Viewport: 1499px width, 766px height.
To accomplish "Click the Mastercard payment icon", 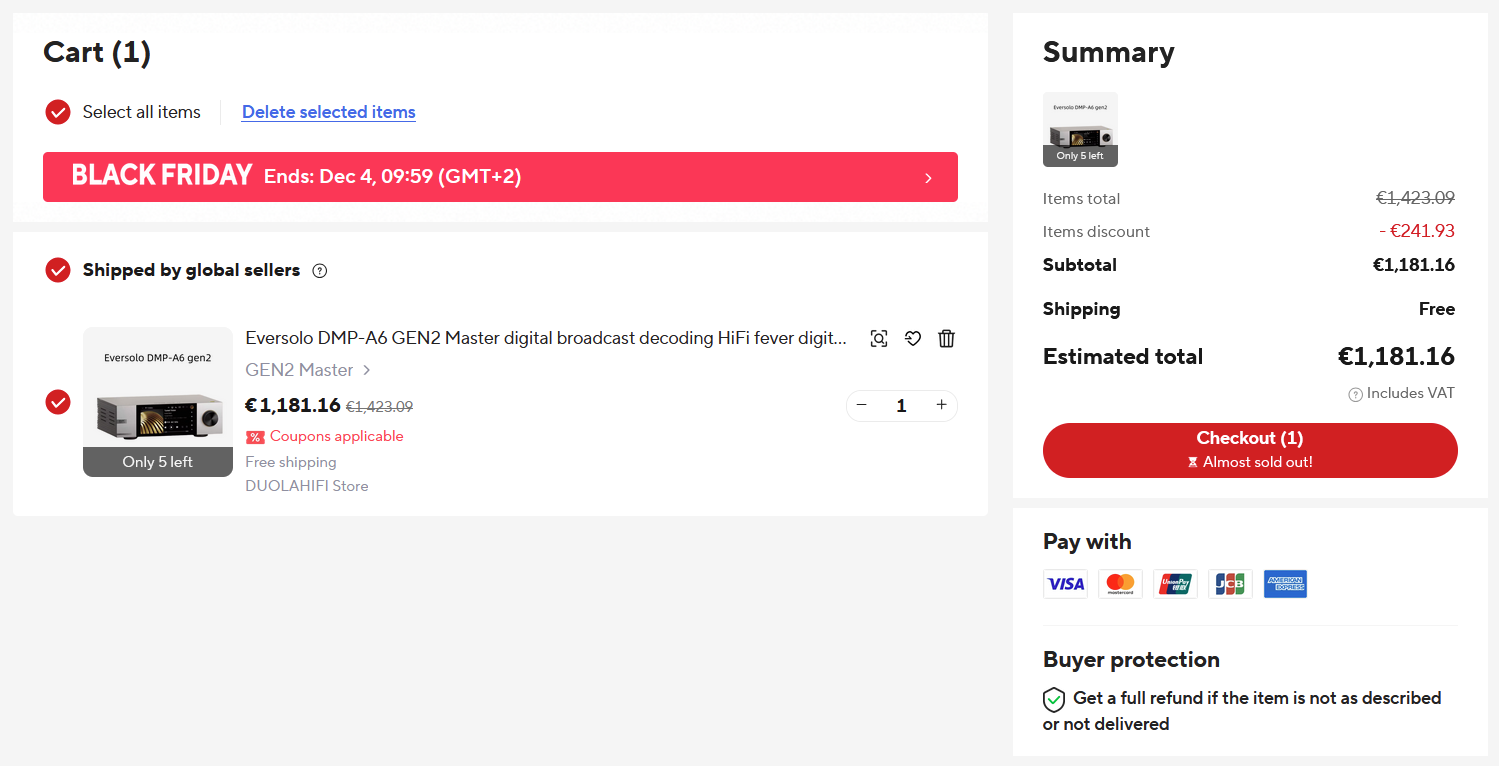I will click(x=1120, y=584).
